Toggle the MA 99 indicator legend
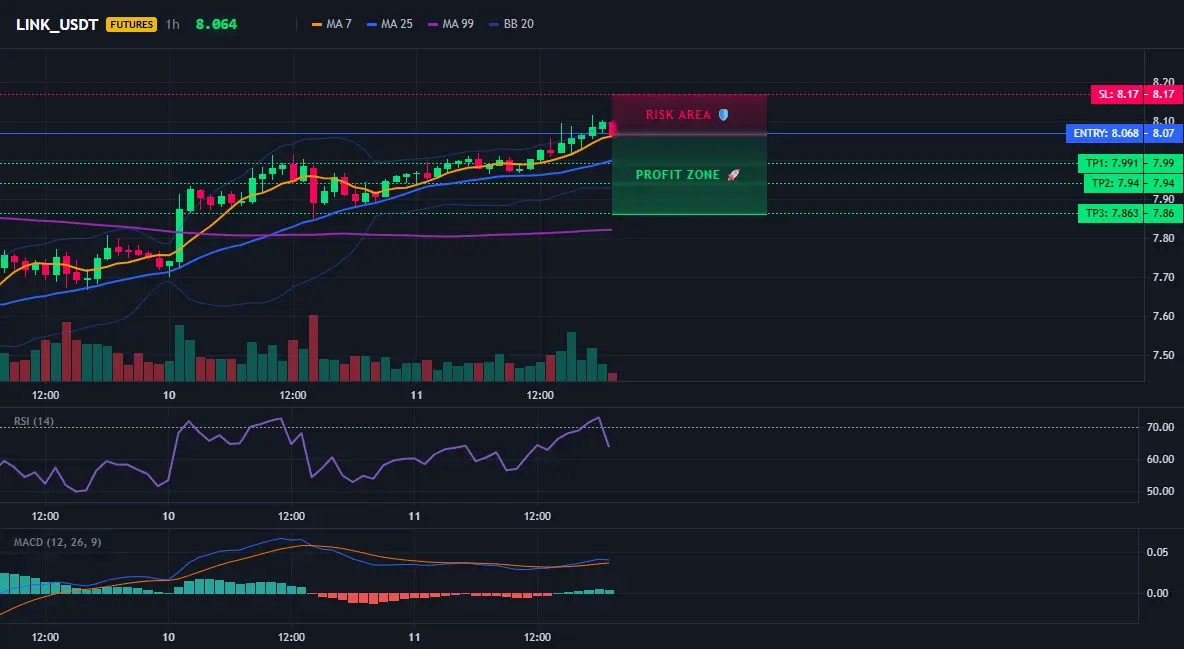Viewport: 1184px width, 649px height. tap(451, 24)
